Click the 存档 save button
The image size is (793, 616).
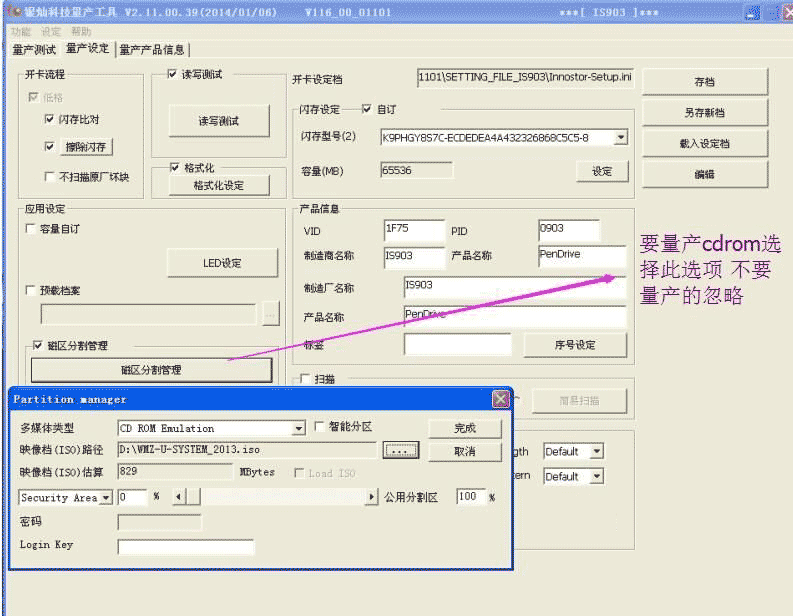pos(704,82)
